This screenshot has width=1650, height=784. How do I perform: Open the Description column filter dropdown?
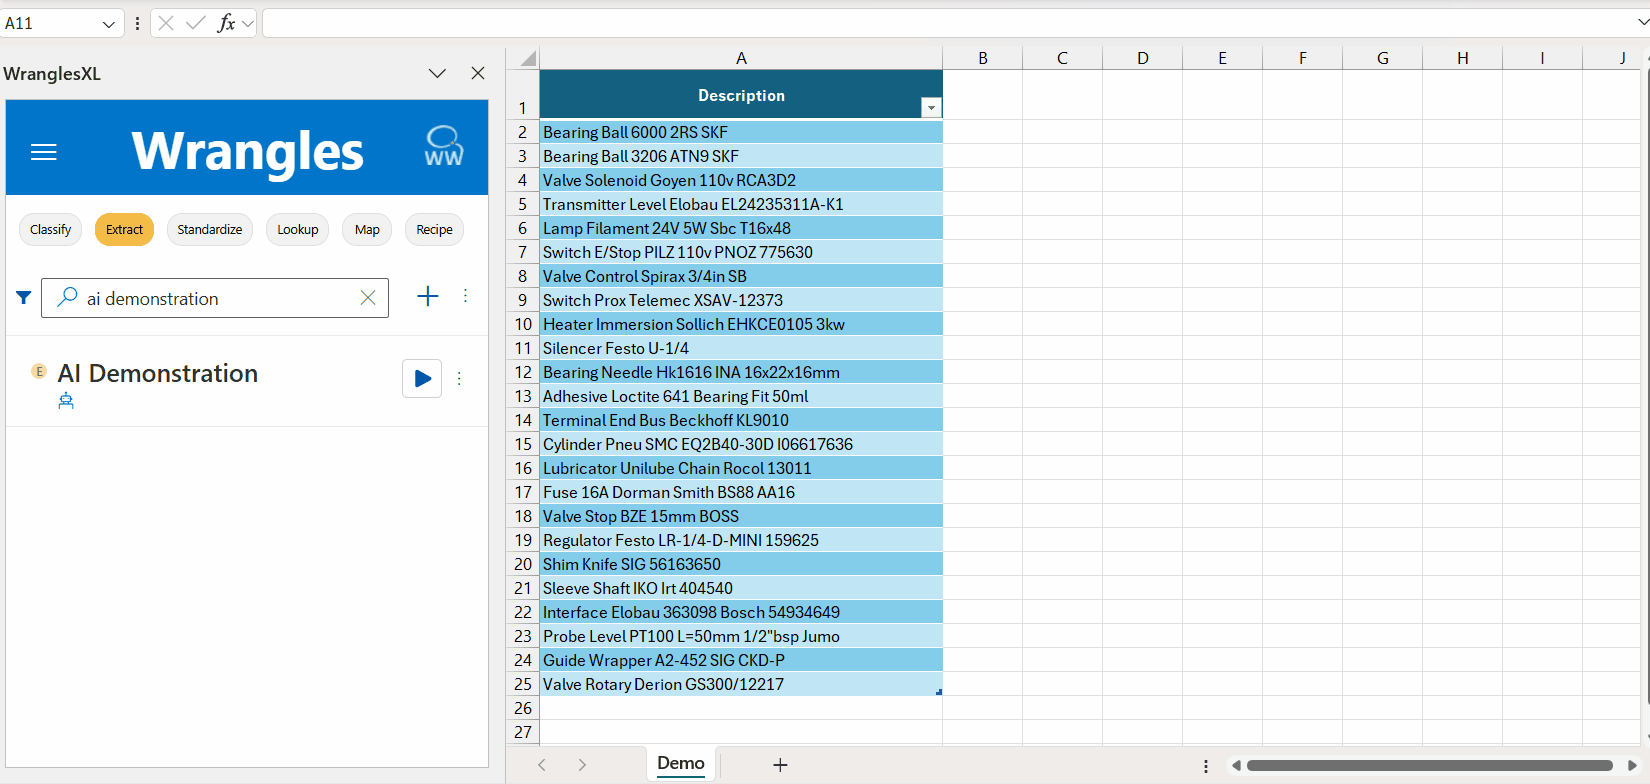931,107
